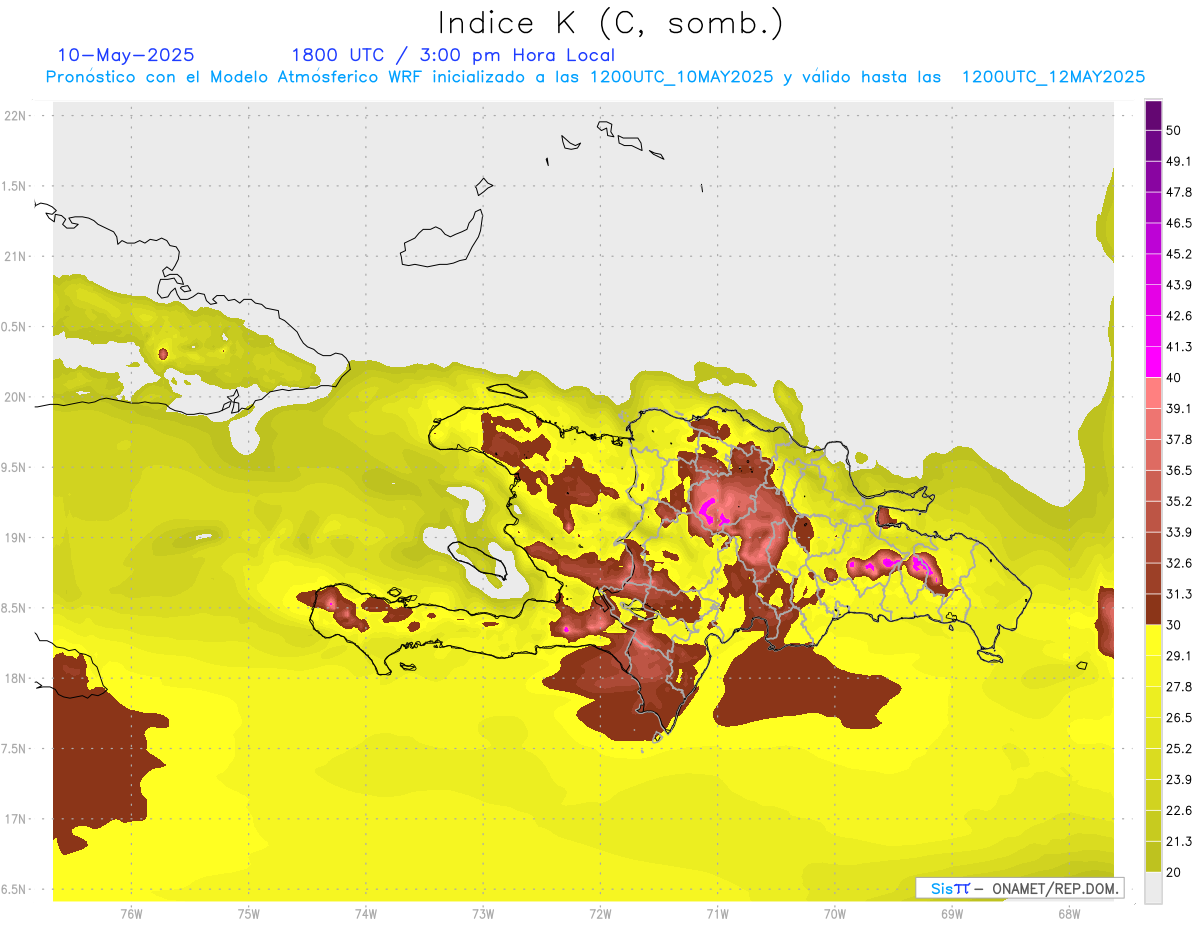Image resolution: width=1200 pixels, height=927 pixels.
Task: Click the 'Indice K (C, somb.)' chart title
Action: [611, 23]
